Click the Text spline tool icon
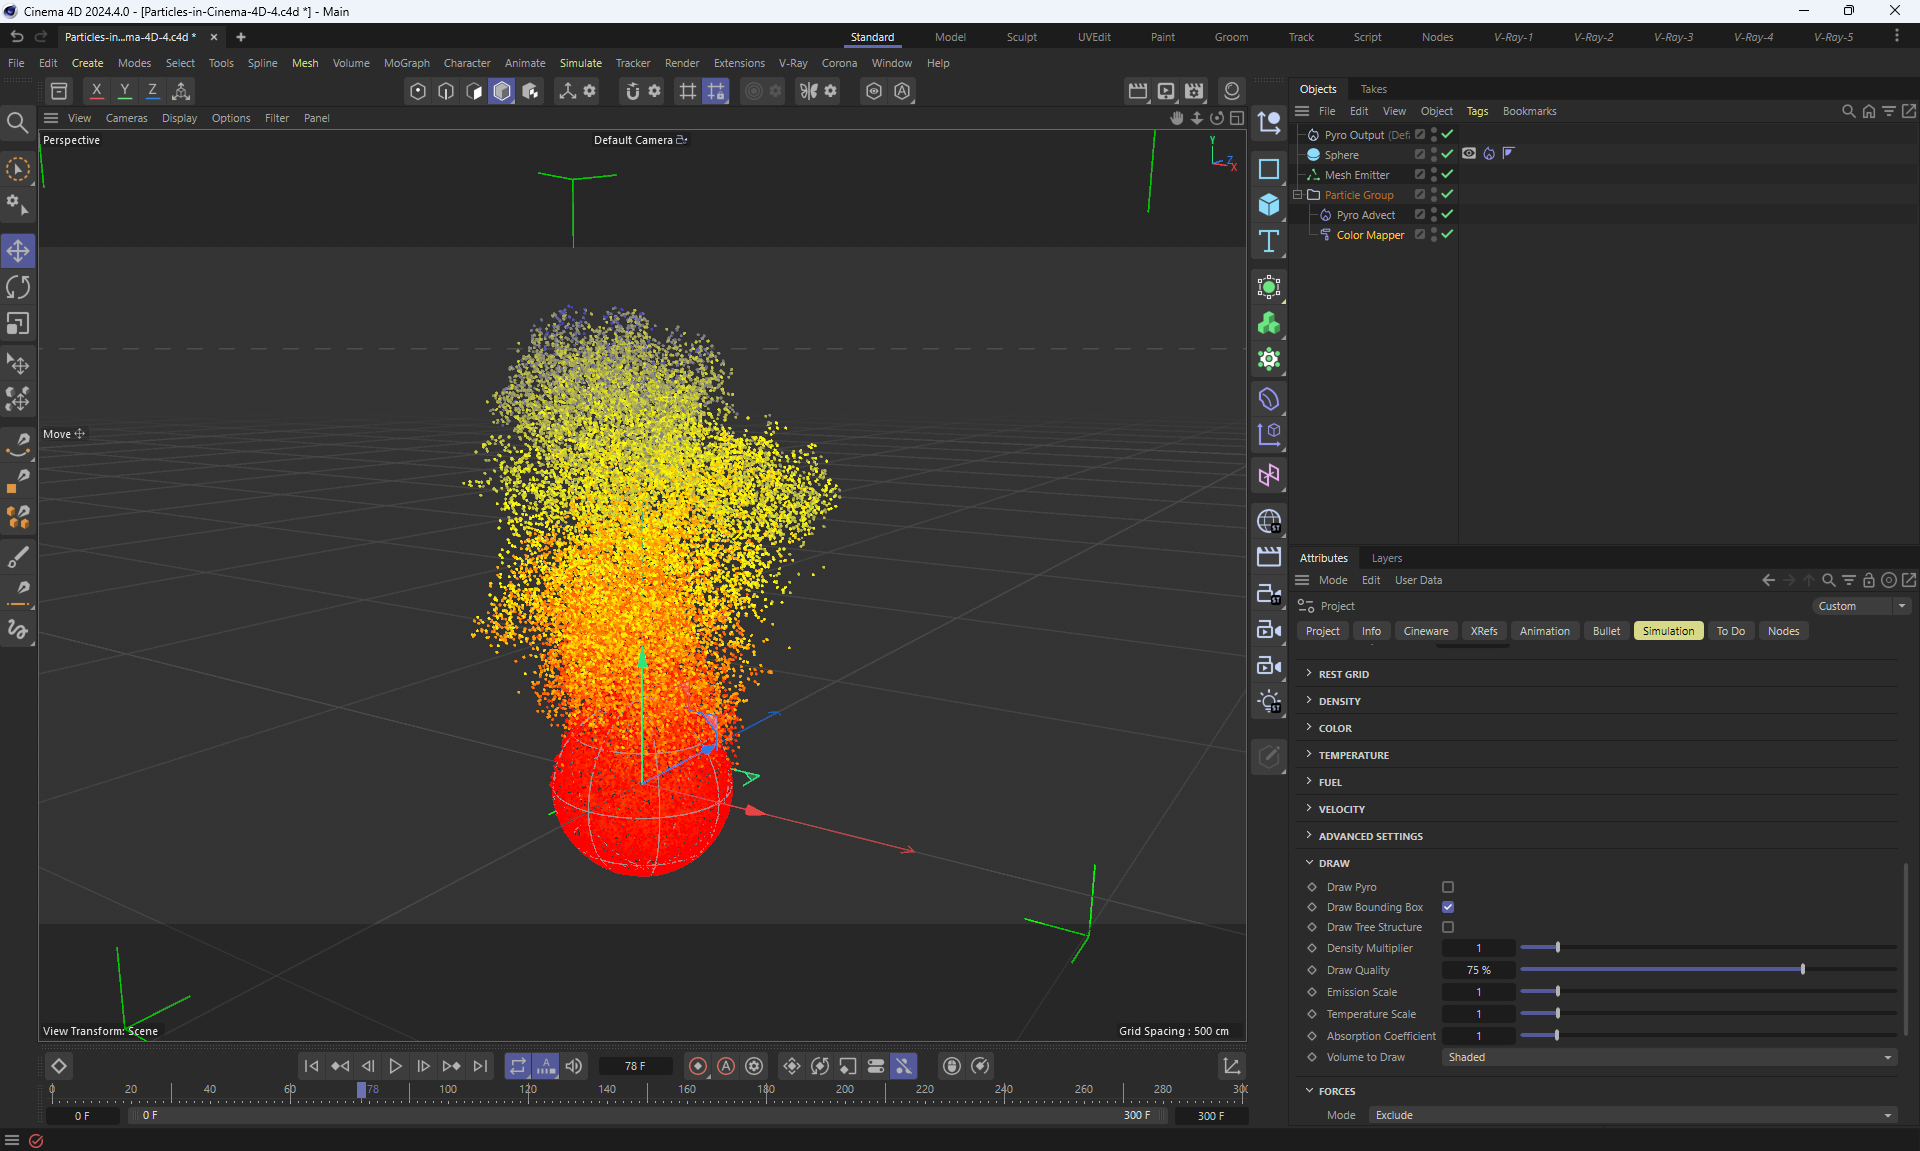The image size is (1920, 1151). pyautogui.click(x=1269, y=241)
